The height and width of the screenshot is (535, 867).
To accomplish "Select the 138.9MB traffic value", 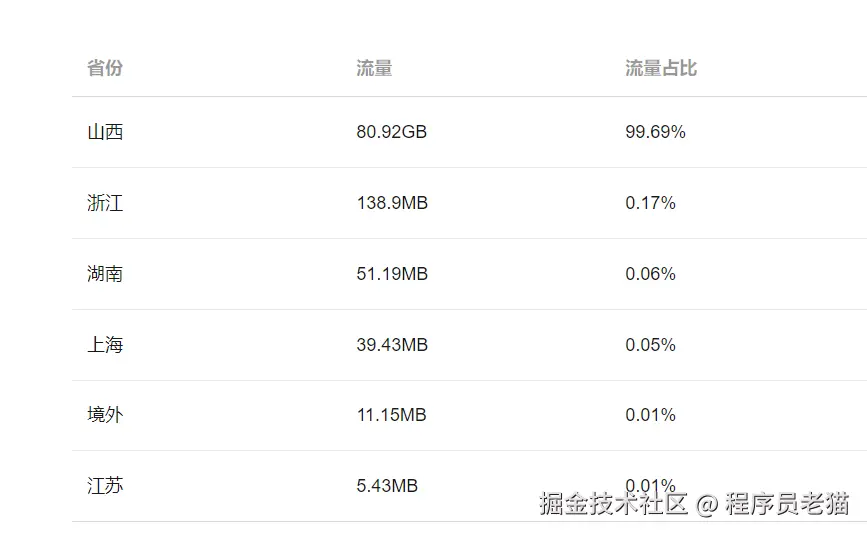I will pos(392,203).
